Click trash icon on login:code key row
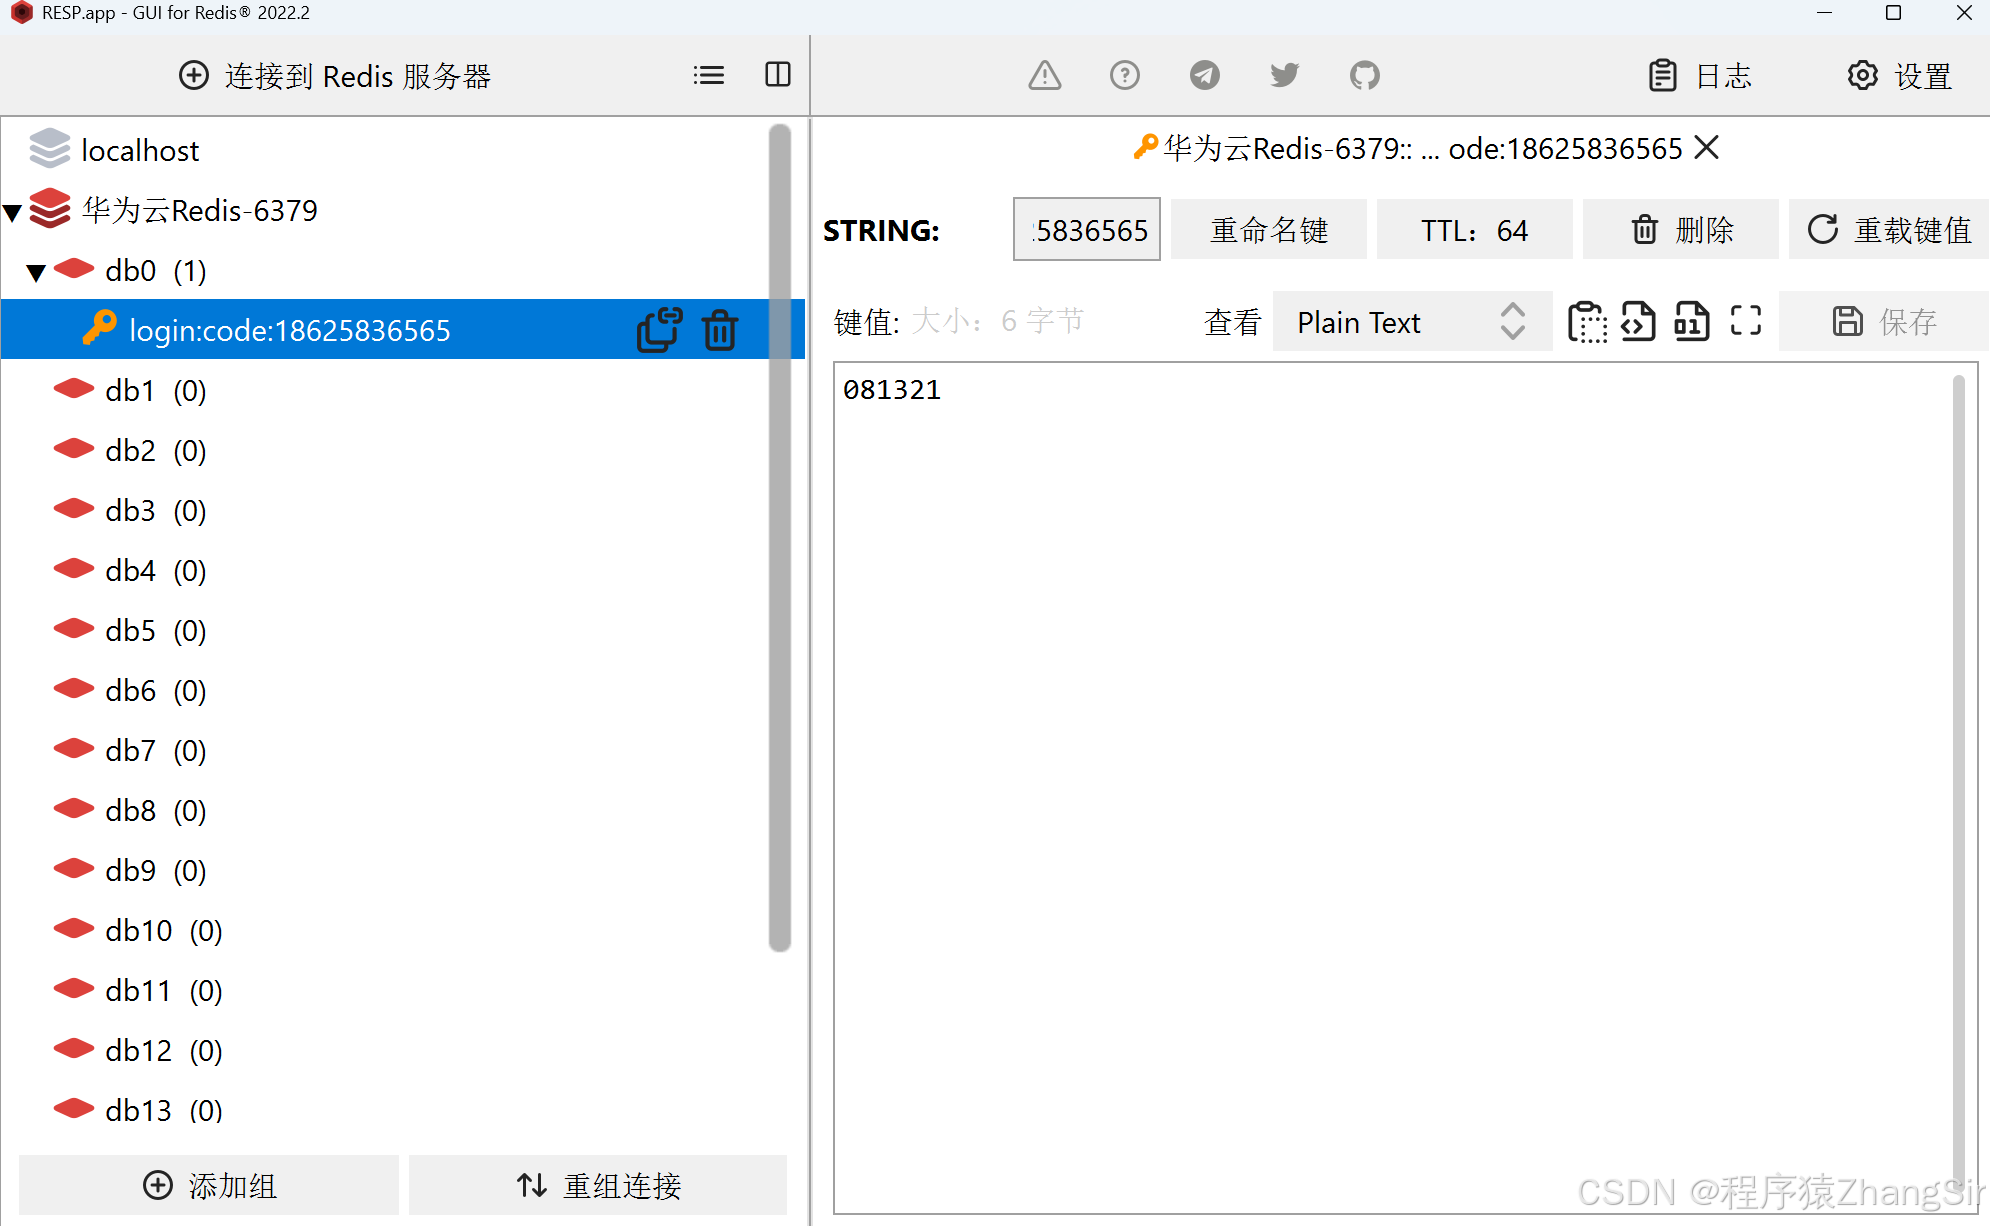 (719, 330)
